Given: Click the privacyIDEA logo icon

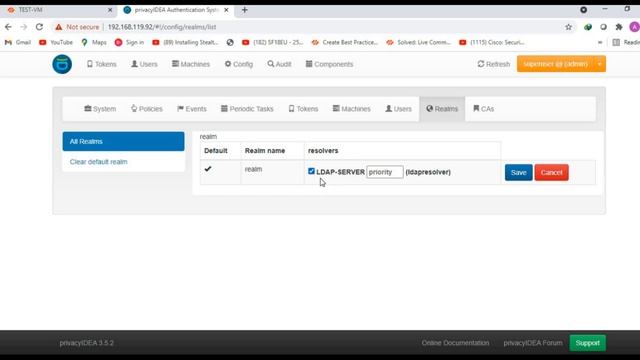Looking at the screenshot, I should coord(62,64).
